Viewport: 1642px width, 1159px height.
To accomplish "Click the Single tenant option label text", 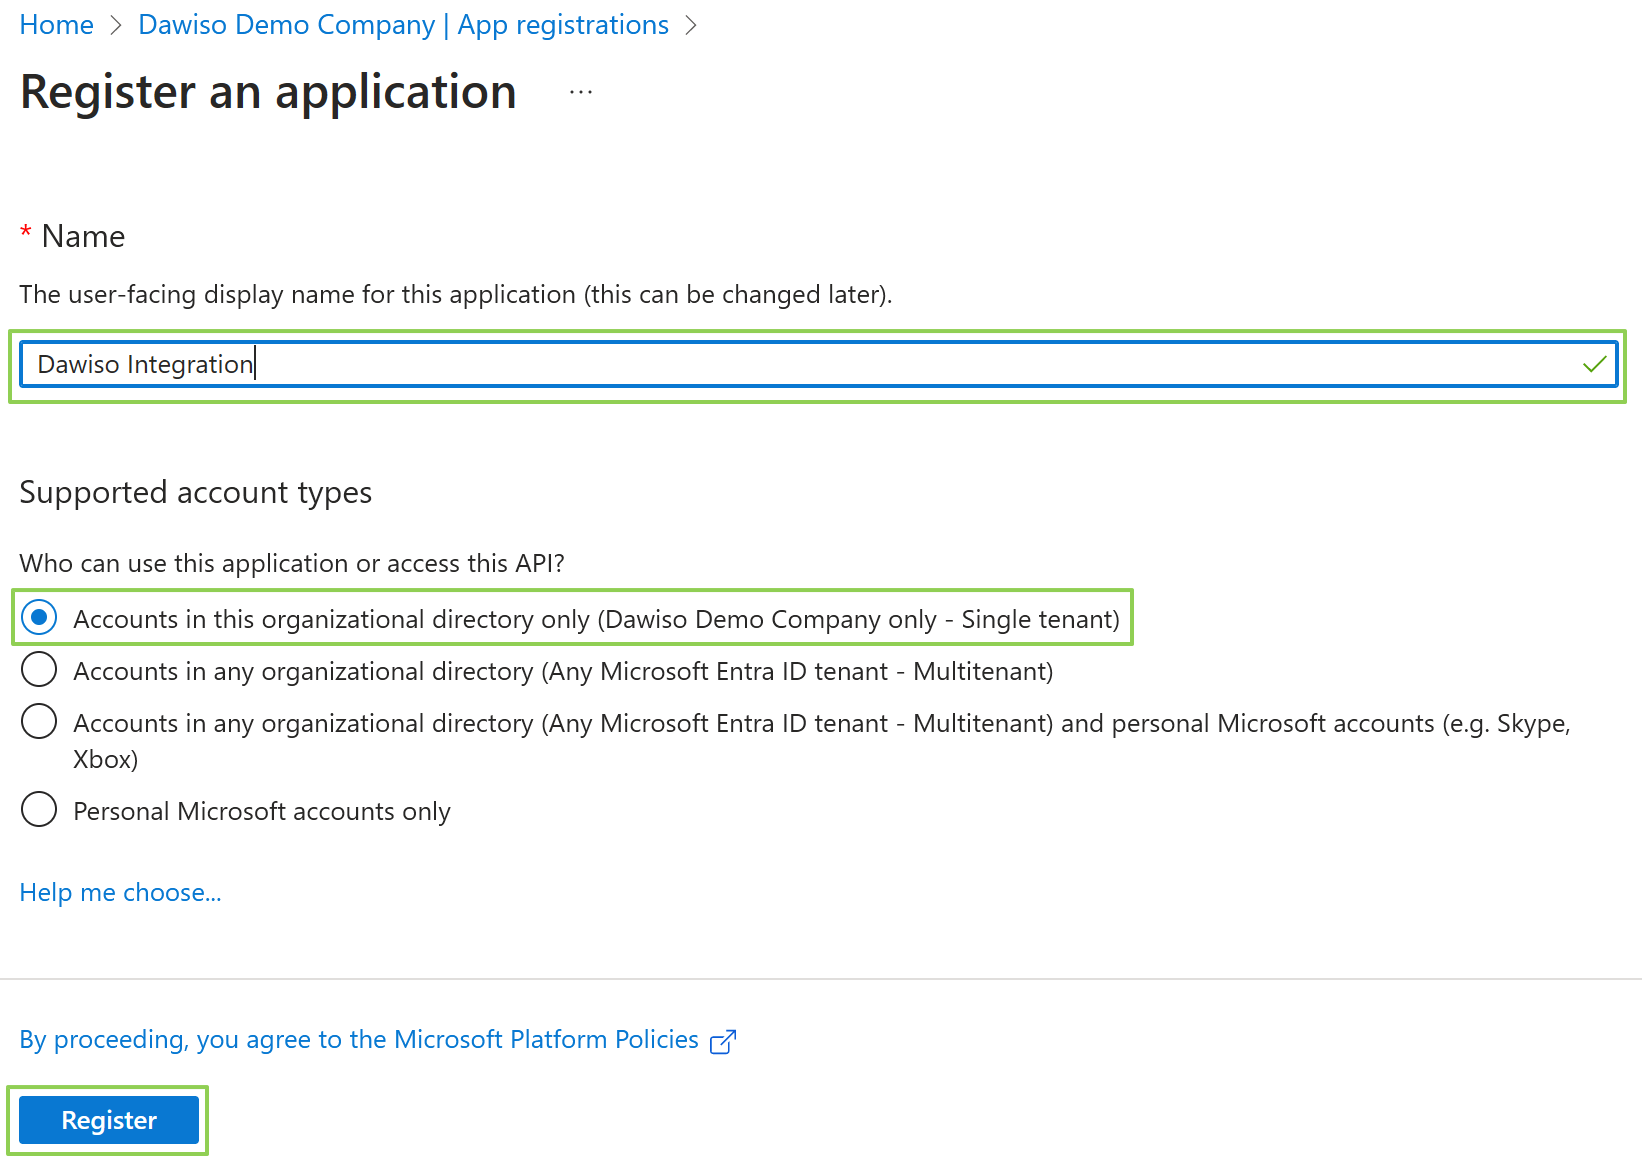I will (595, 618).
